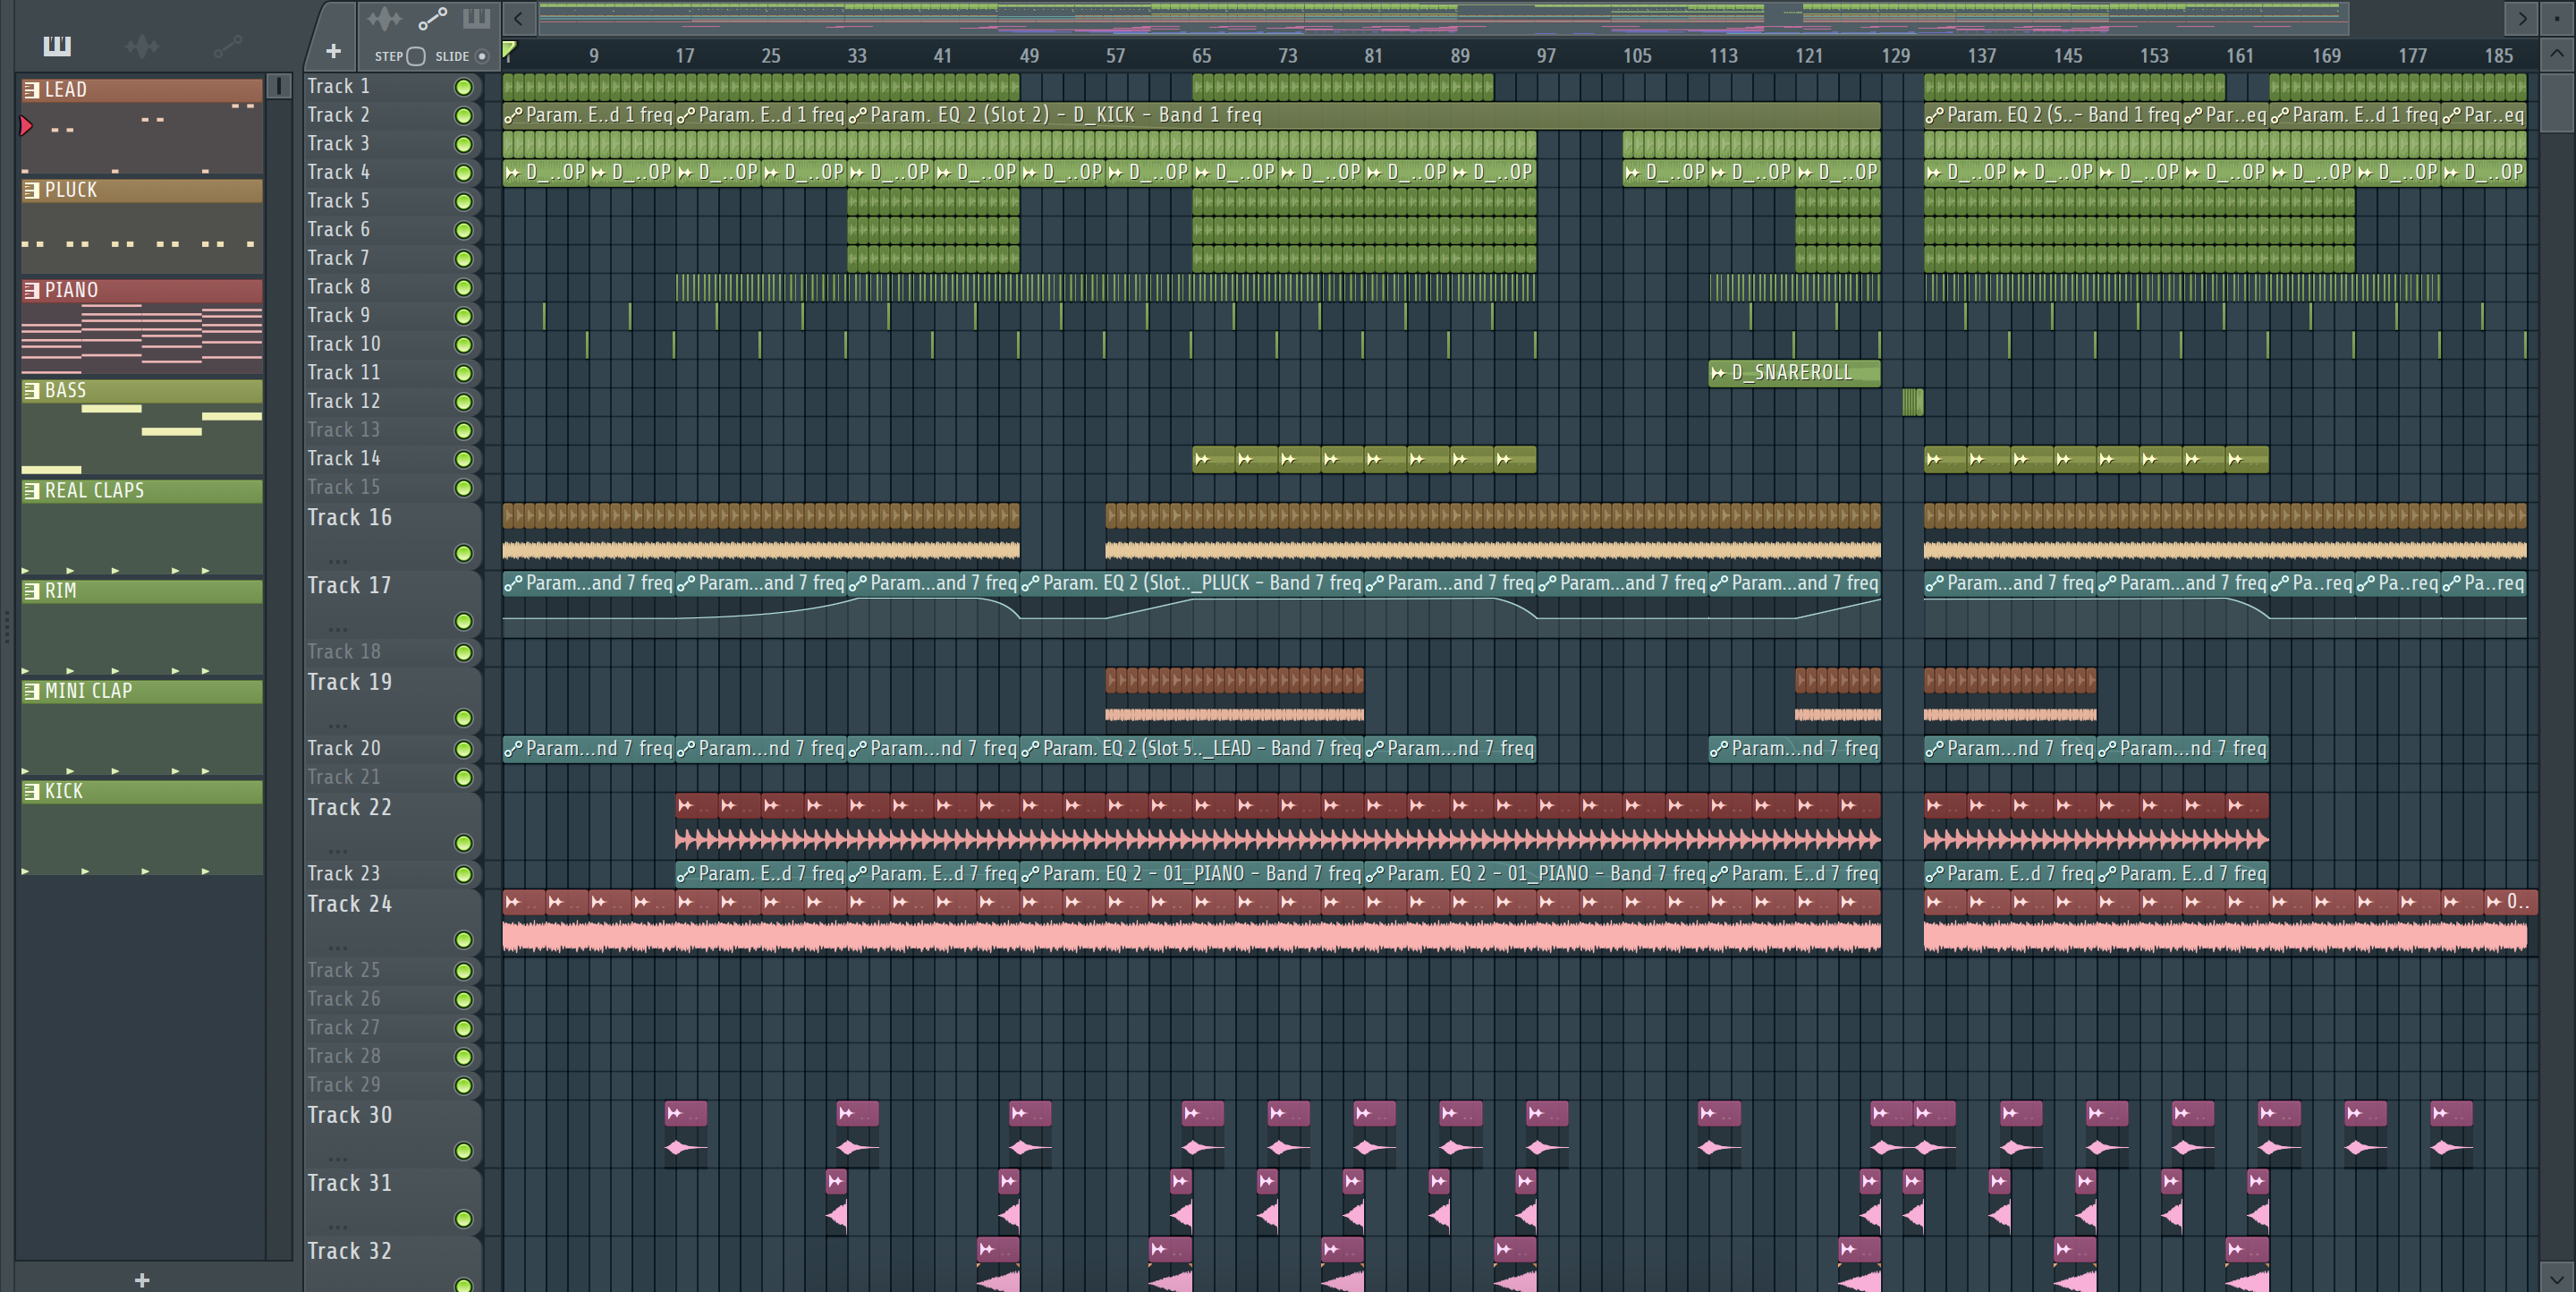Click the vertical scrollbar up arrow
2576x1292 pixels.
point(2557,53)
